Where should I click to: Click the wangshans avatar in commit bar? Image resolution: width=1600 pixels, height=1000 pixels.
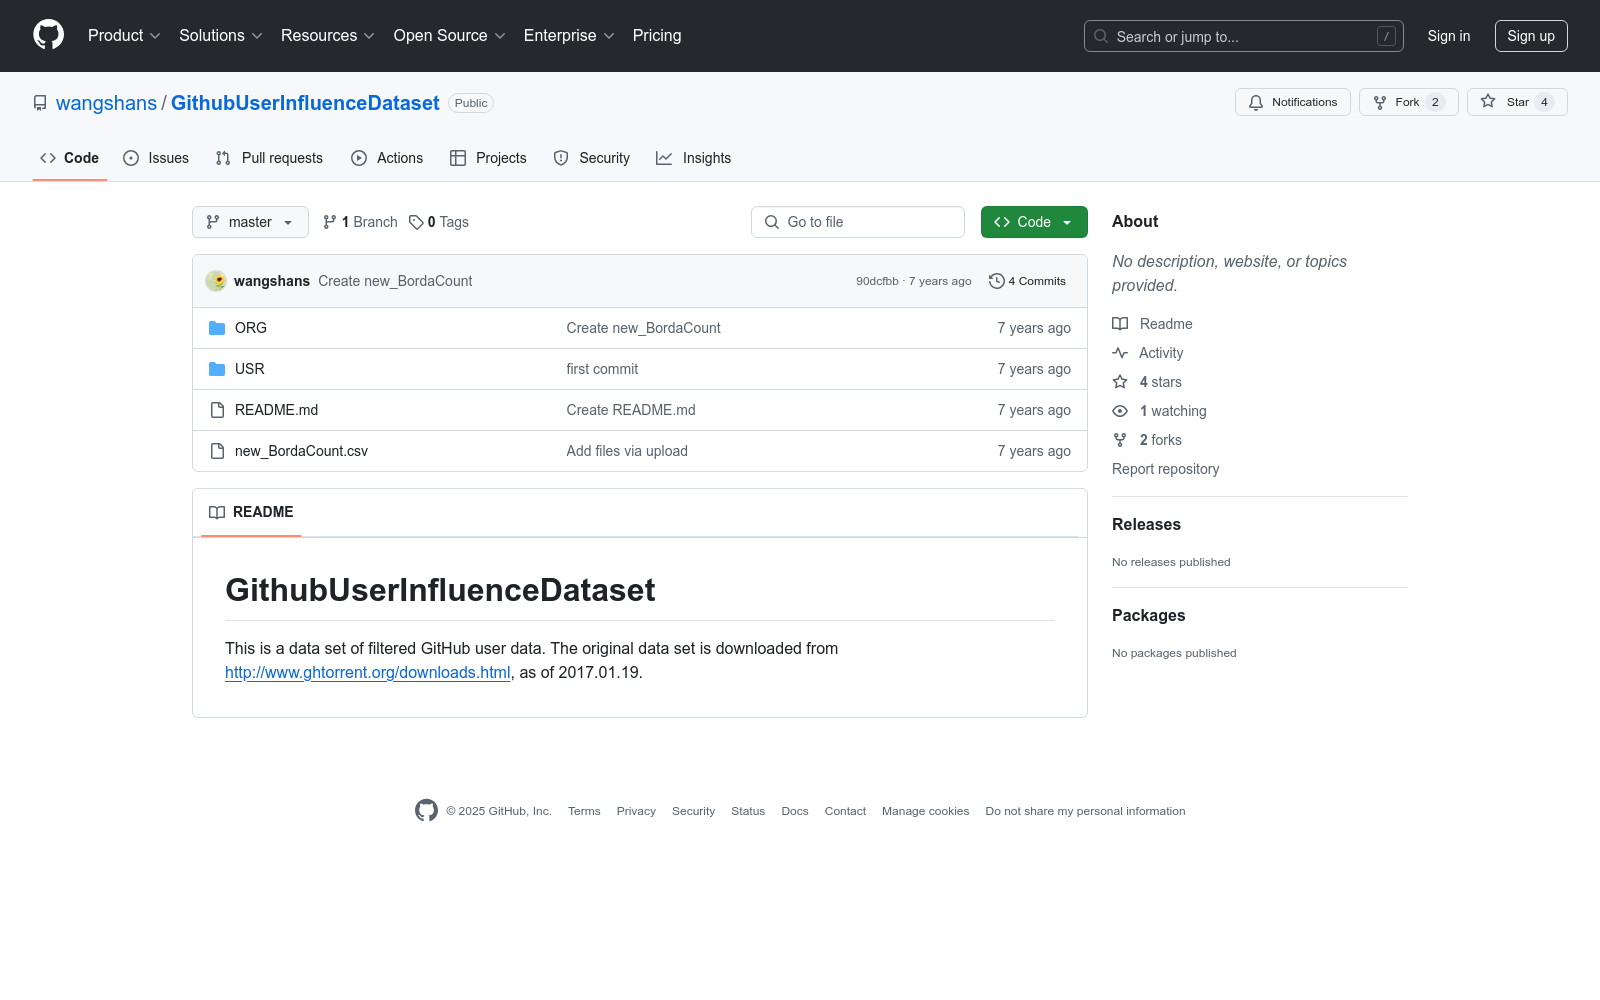click(x=216, y=281)
